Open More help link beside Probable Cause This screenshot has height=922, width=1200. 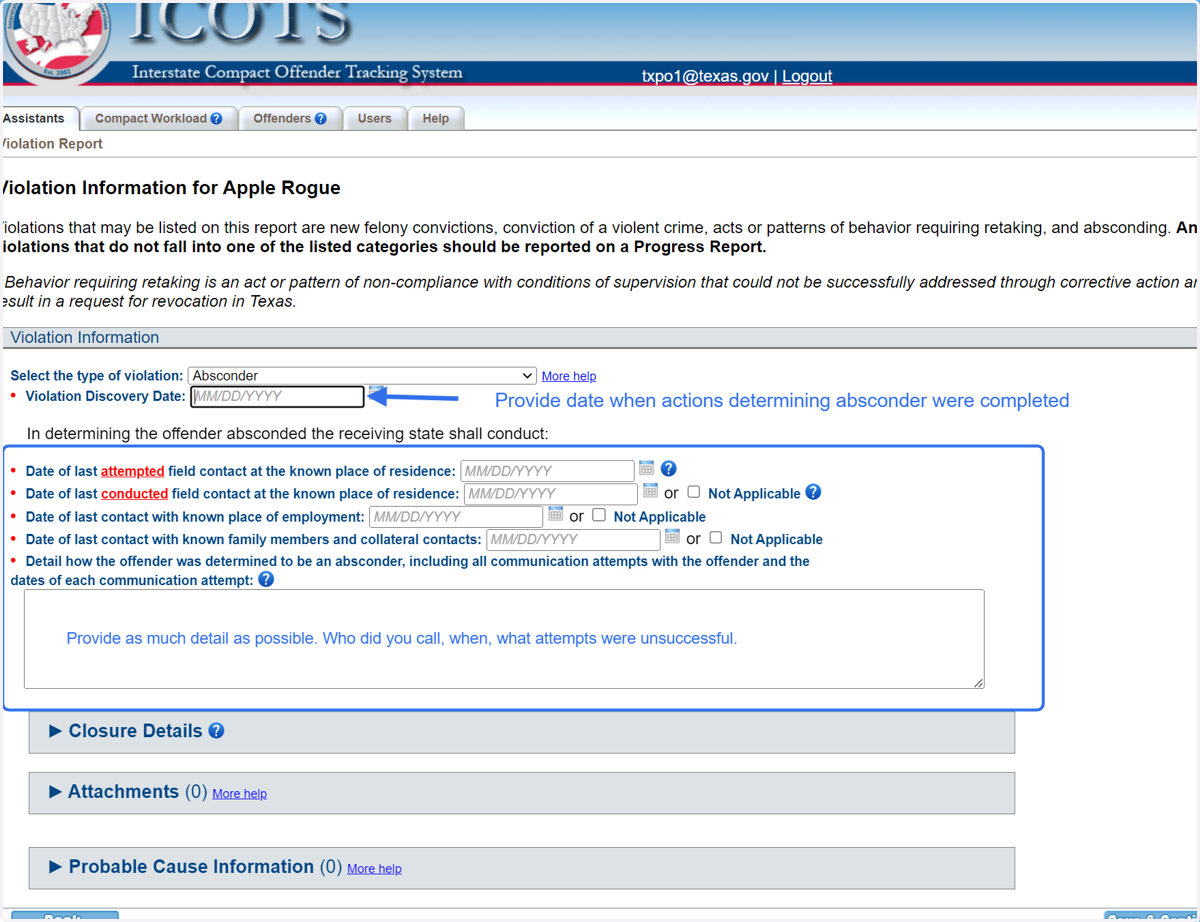(x=374, y=869)
